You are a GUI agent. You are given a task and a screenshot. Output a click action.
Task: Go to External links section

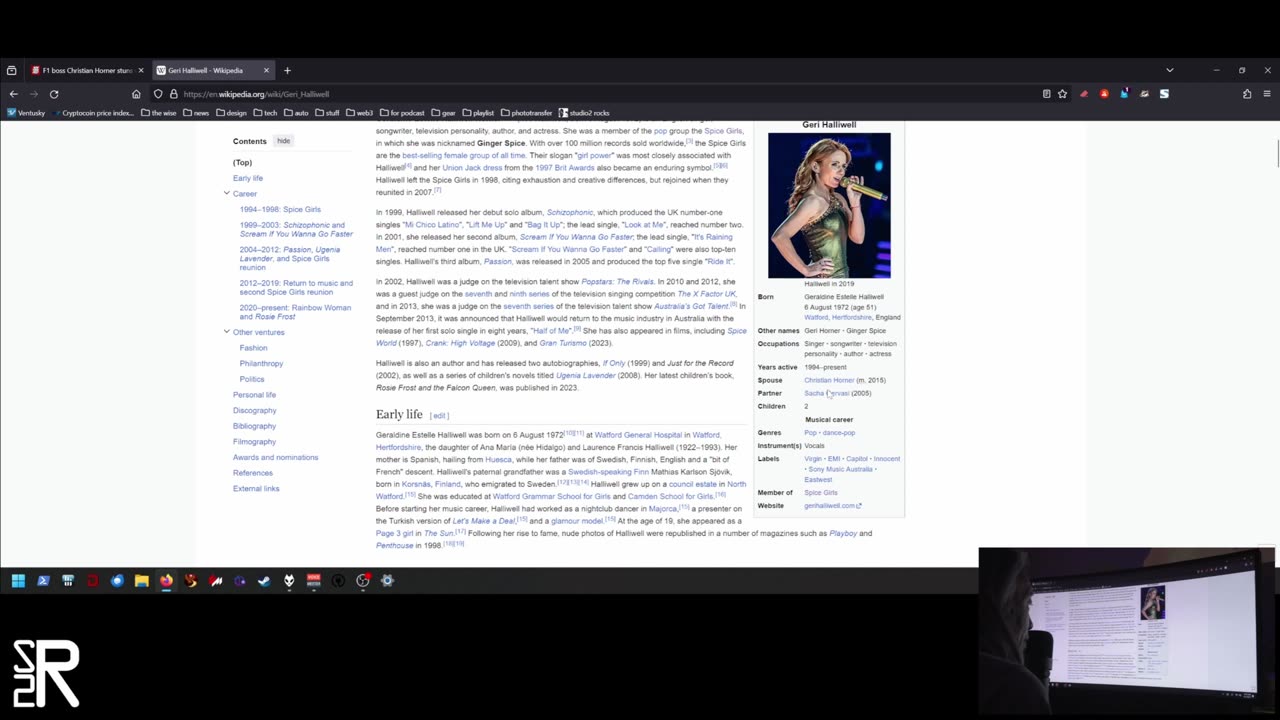click(256, 489)
